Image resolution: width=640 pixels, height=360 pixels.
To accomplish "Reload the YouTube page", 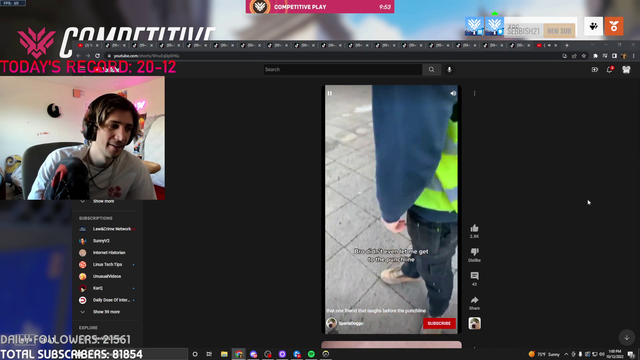I will [97, 56].
